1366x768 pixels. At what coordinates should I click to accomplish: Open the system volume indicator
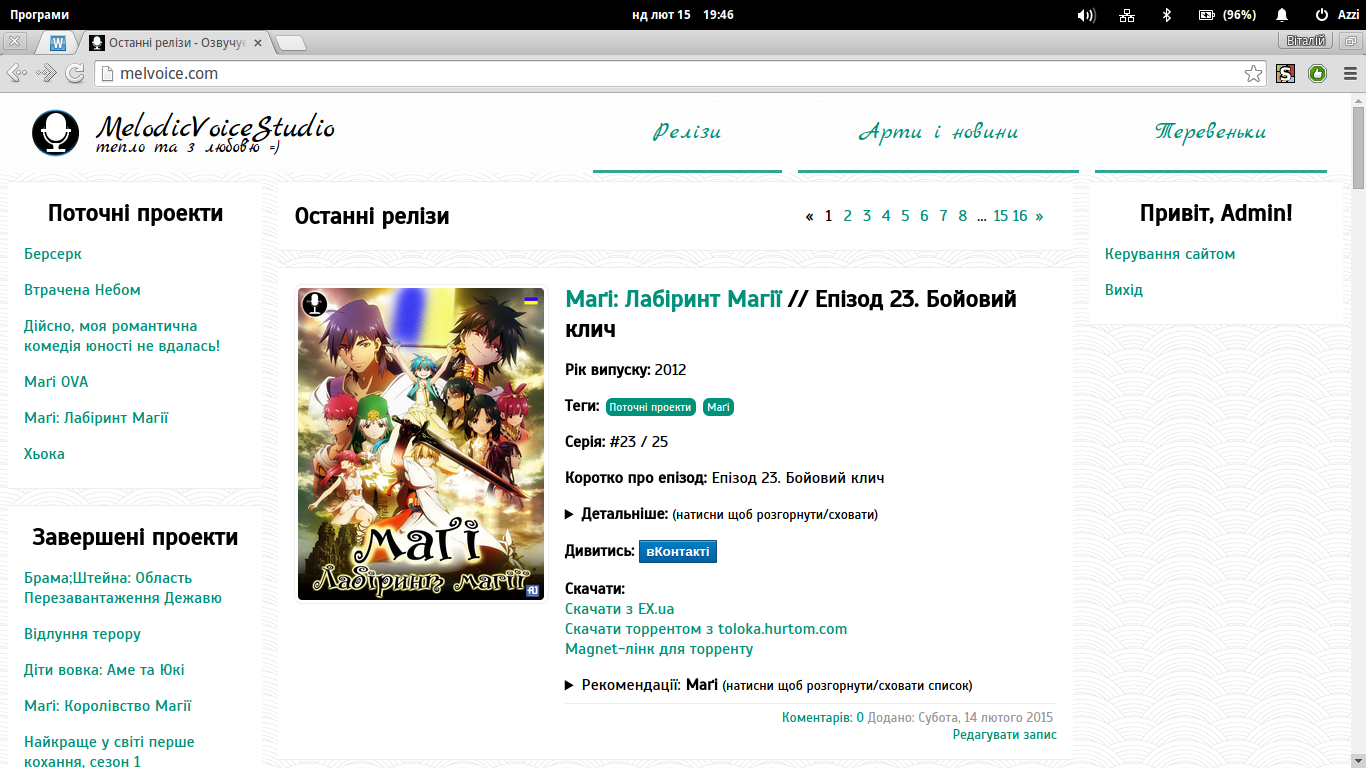pos(1086,15)
